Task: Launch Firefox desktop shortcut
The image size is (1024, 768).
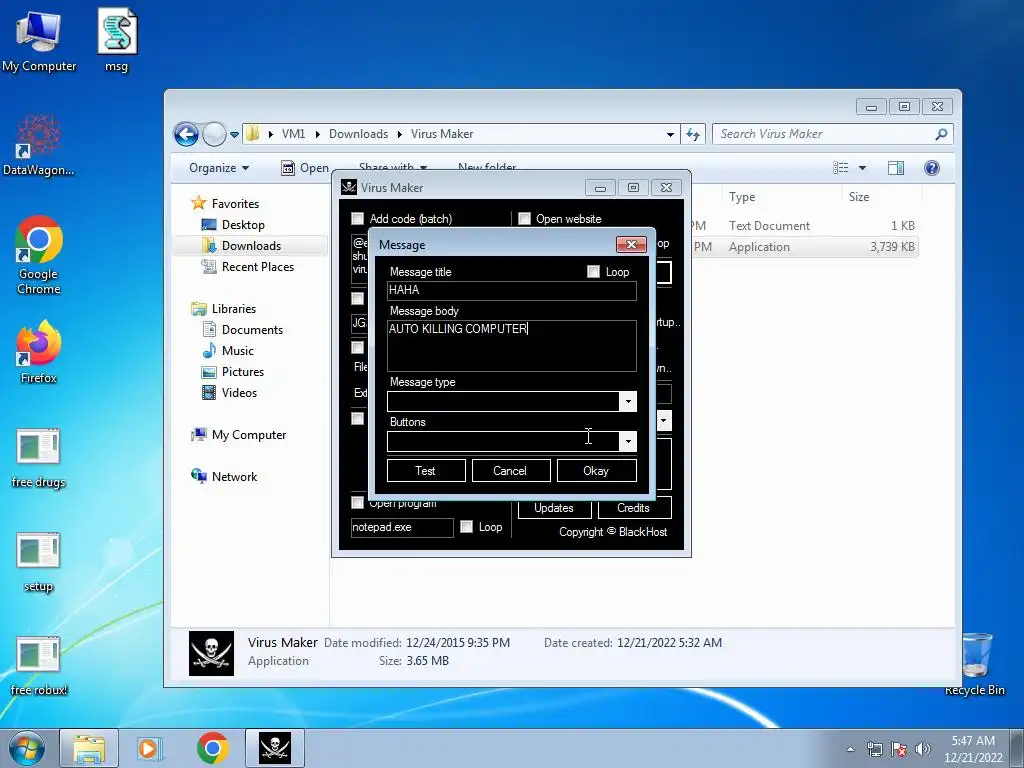Action: click(x=39, y=351)
